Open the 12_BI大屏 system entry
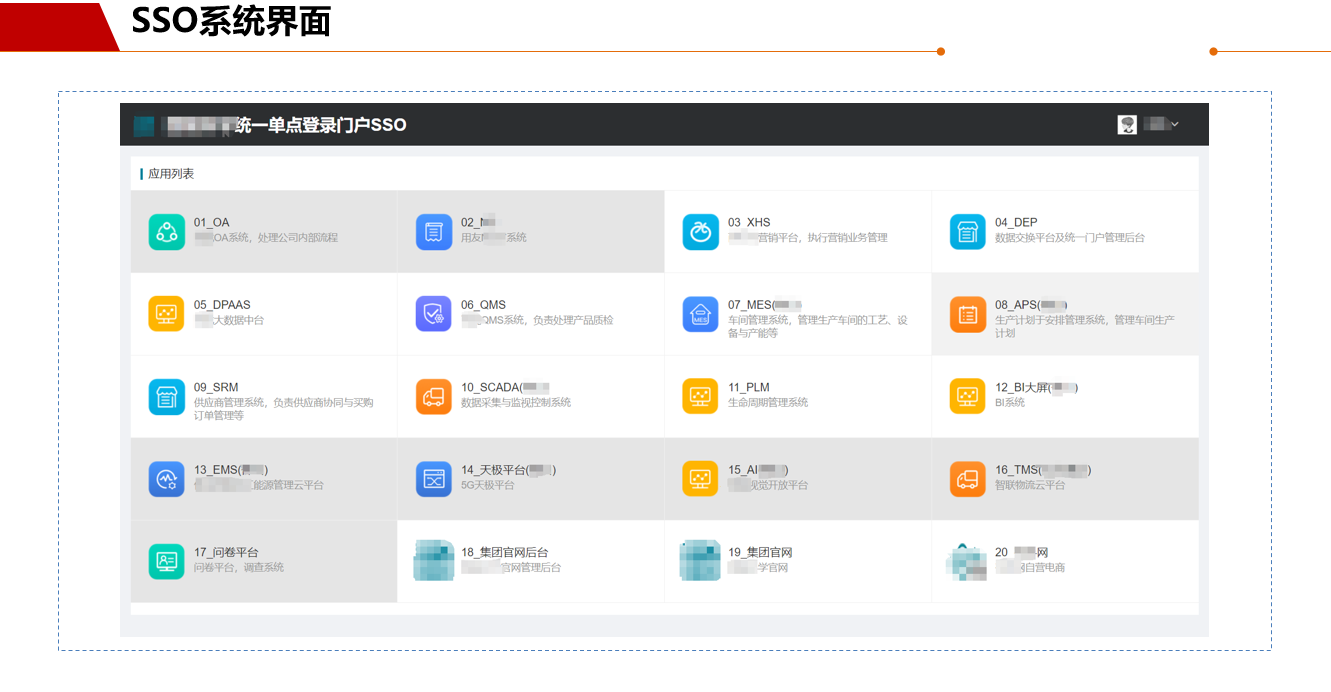1331x692 pixels. 1035,387
